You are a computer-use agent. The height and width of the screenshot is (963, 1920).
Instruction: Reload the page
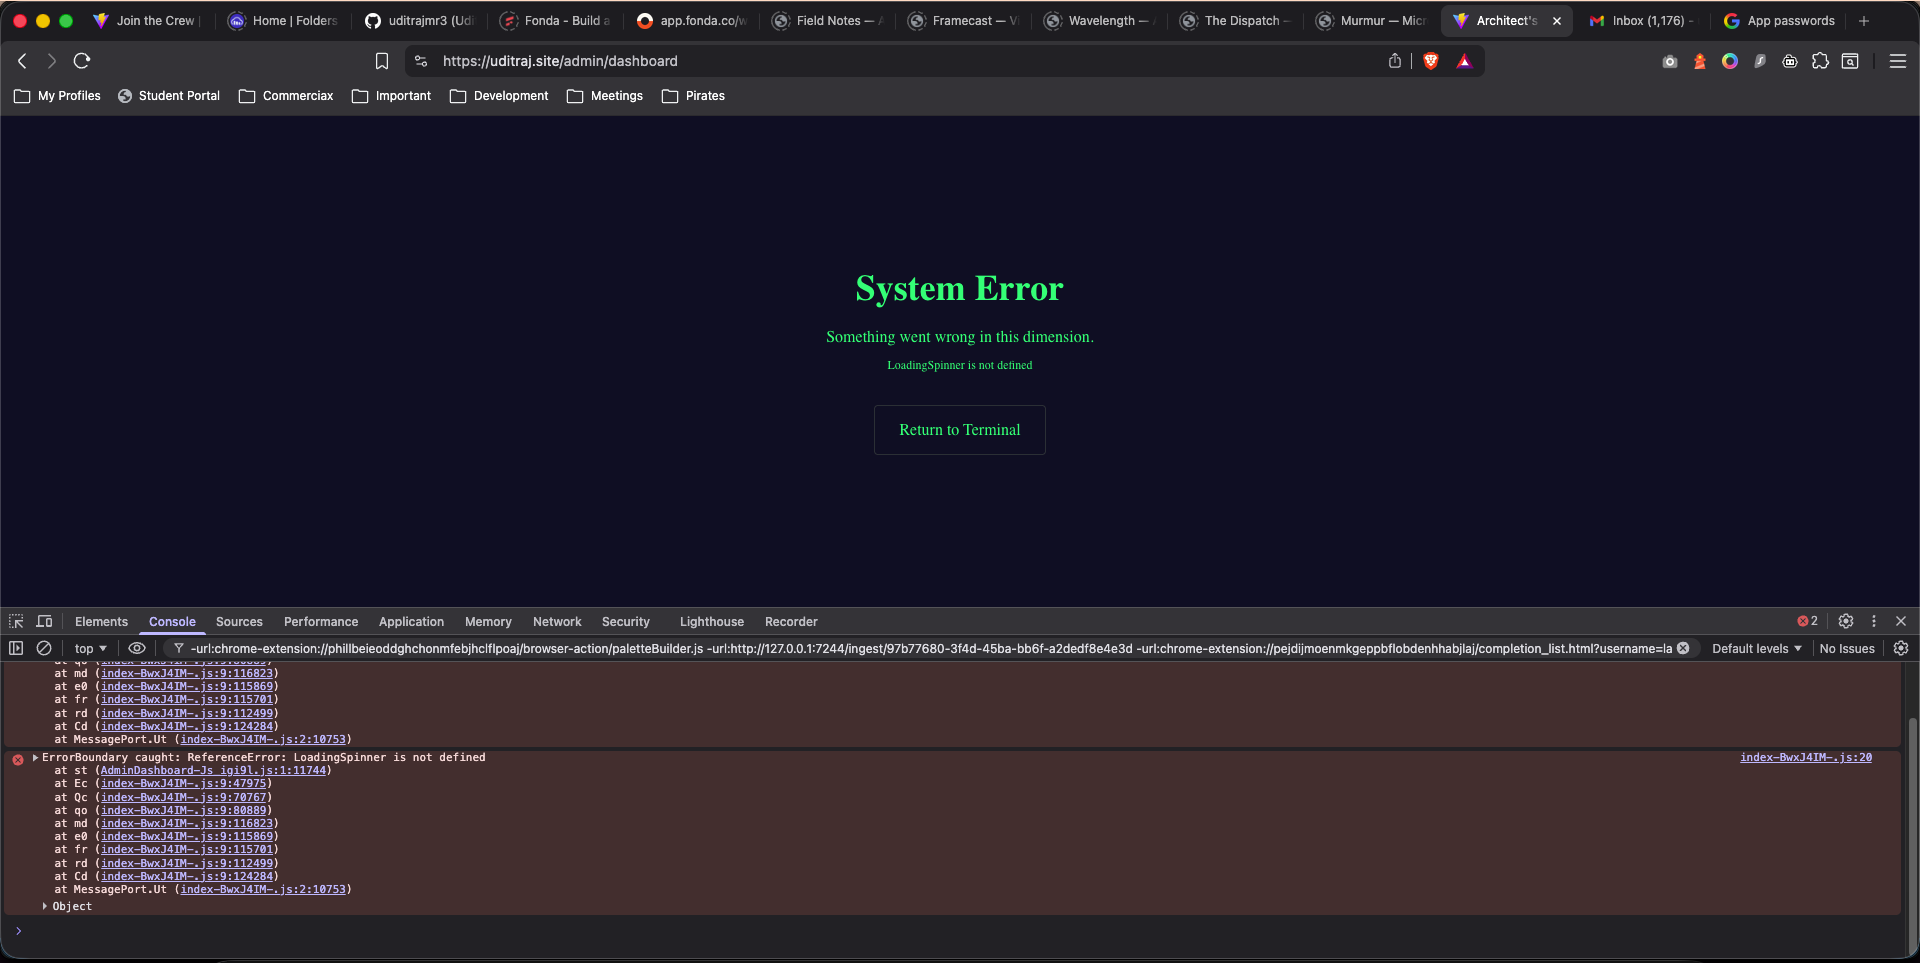click(82, 61)
